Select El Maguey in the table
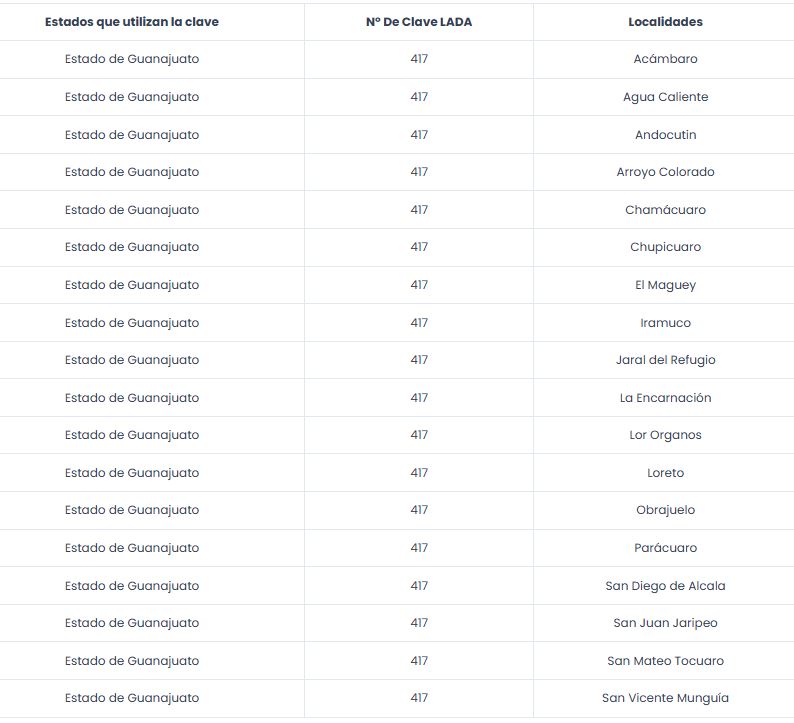Viewport: 794px width, 723px height. [665, 285]
